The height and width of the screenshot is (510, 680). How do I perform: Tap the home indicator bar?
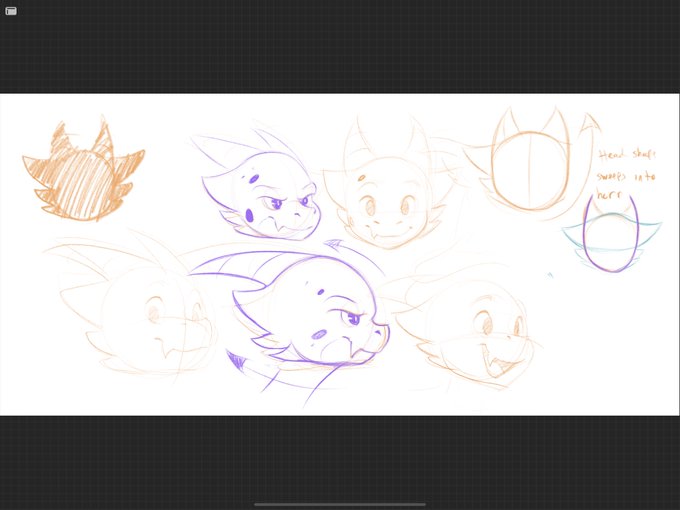[340, 504]
